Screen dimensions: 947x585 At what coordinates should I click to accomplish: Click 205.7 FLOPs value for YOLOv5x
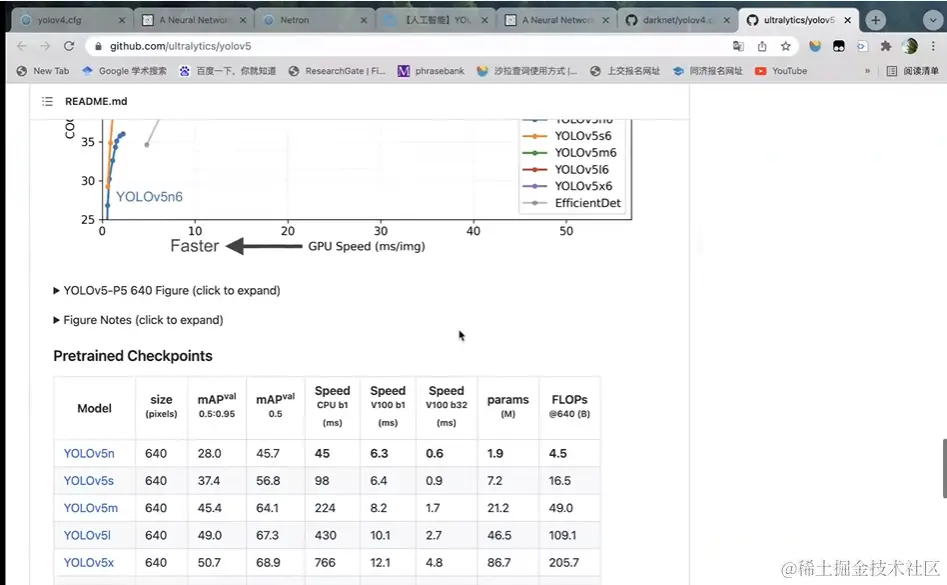click(x=563, y=563)
